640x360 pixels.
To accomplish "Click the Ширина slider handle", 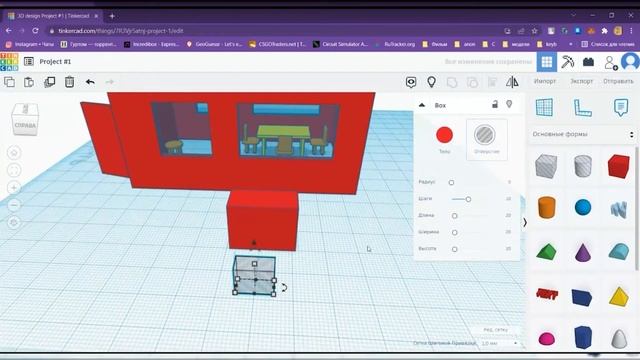I will (x=455, y=233).
